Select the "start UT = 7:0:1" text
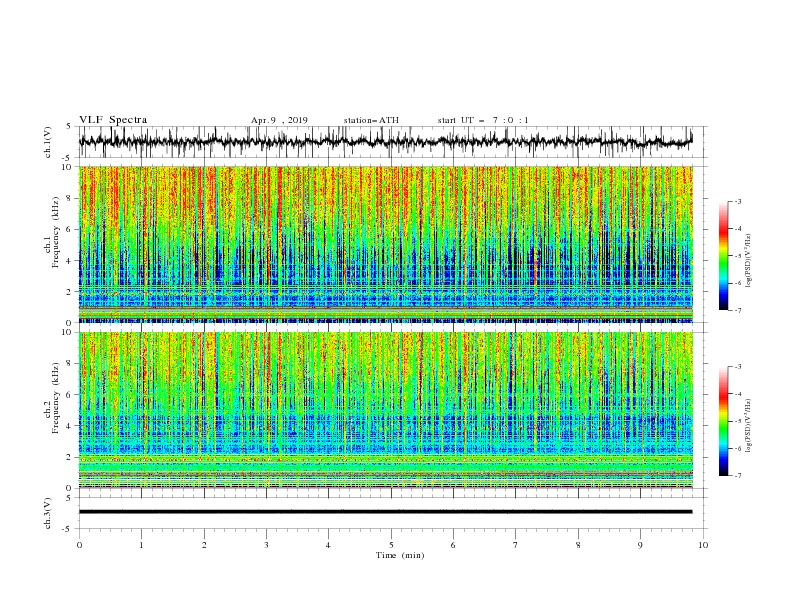 (x=483, y=120)
